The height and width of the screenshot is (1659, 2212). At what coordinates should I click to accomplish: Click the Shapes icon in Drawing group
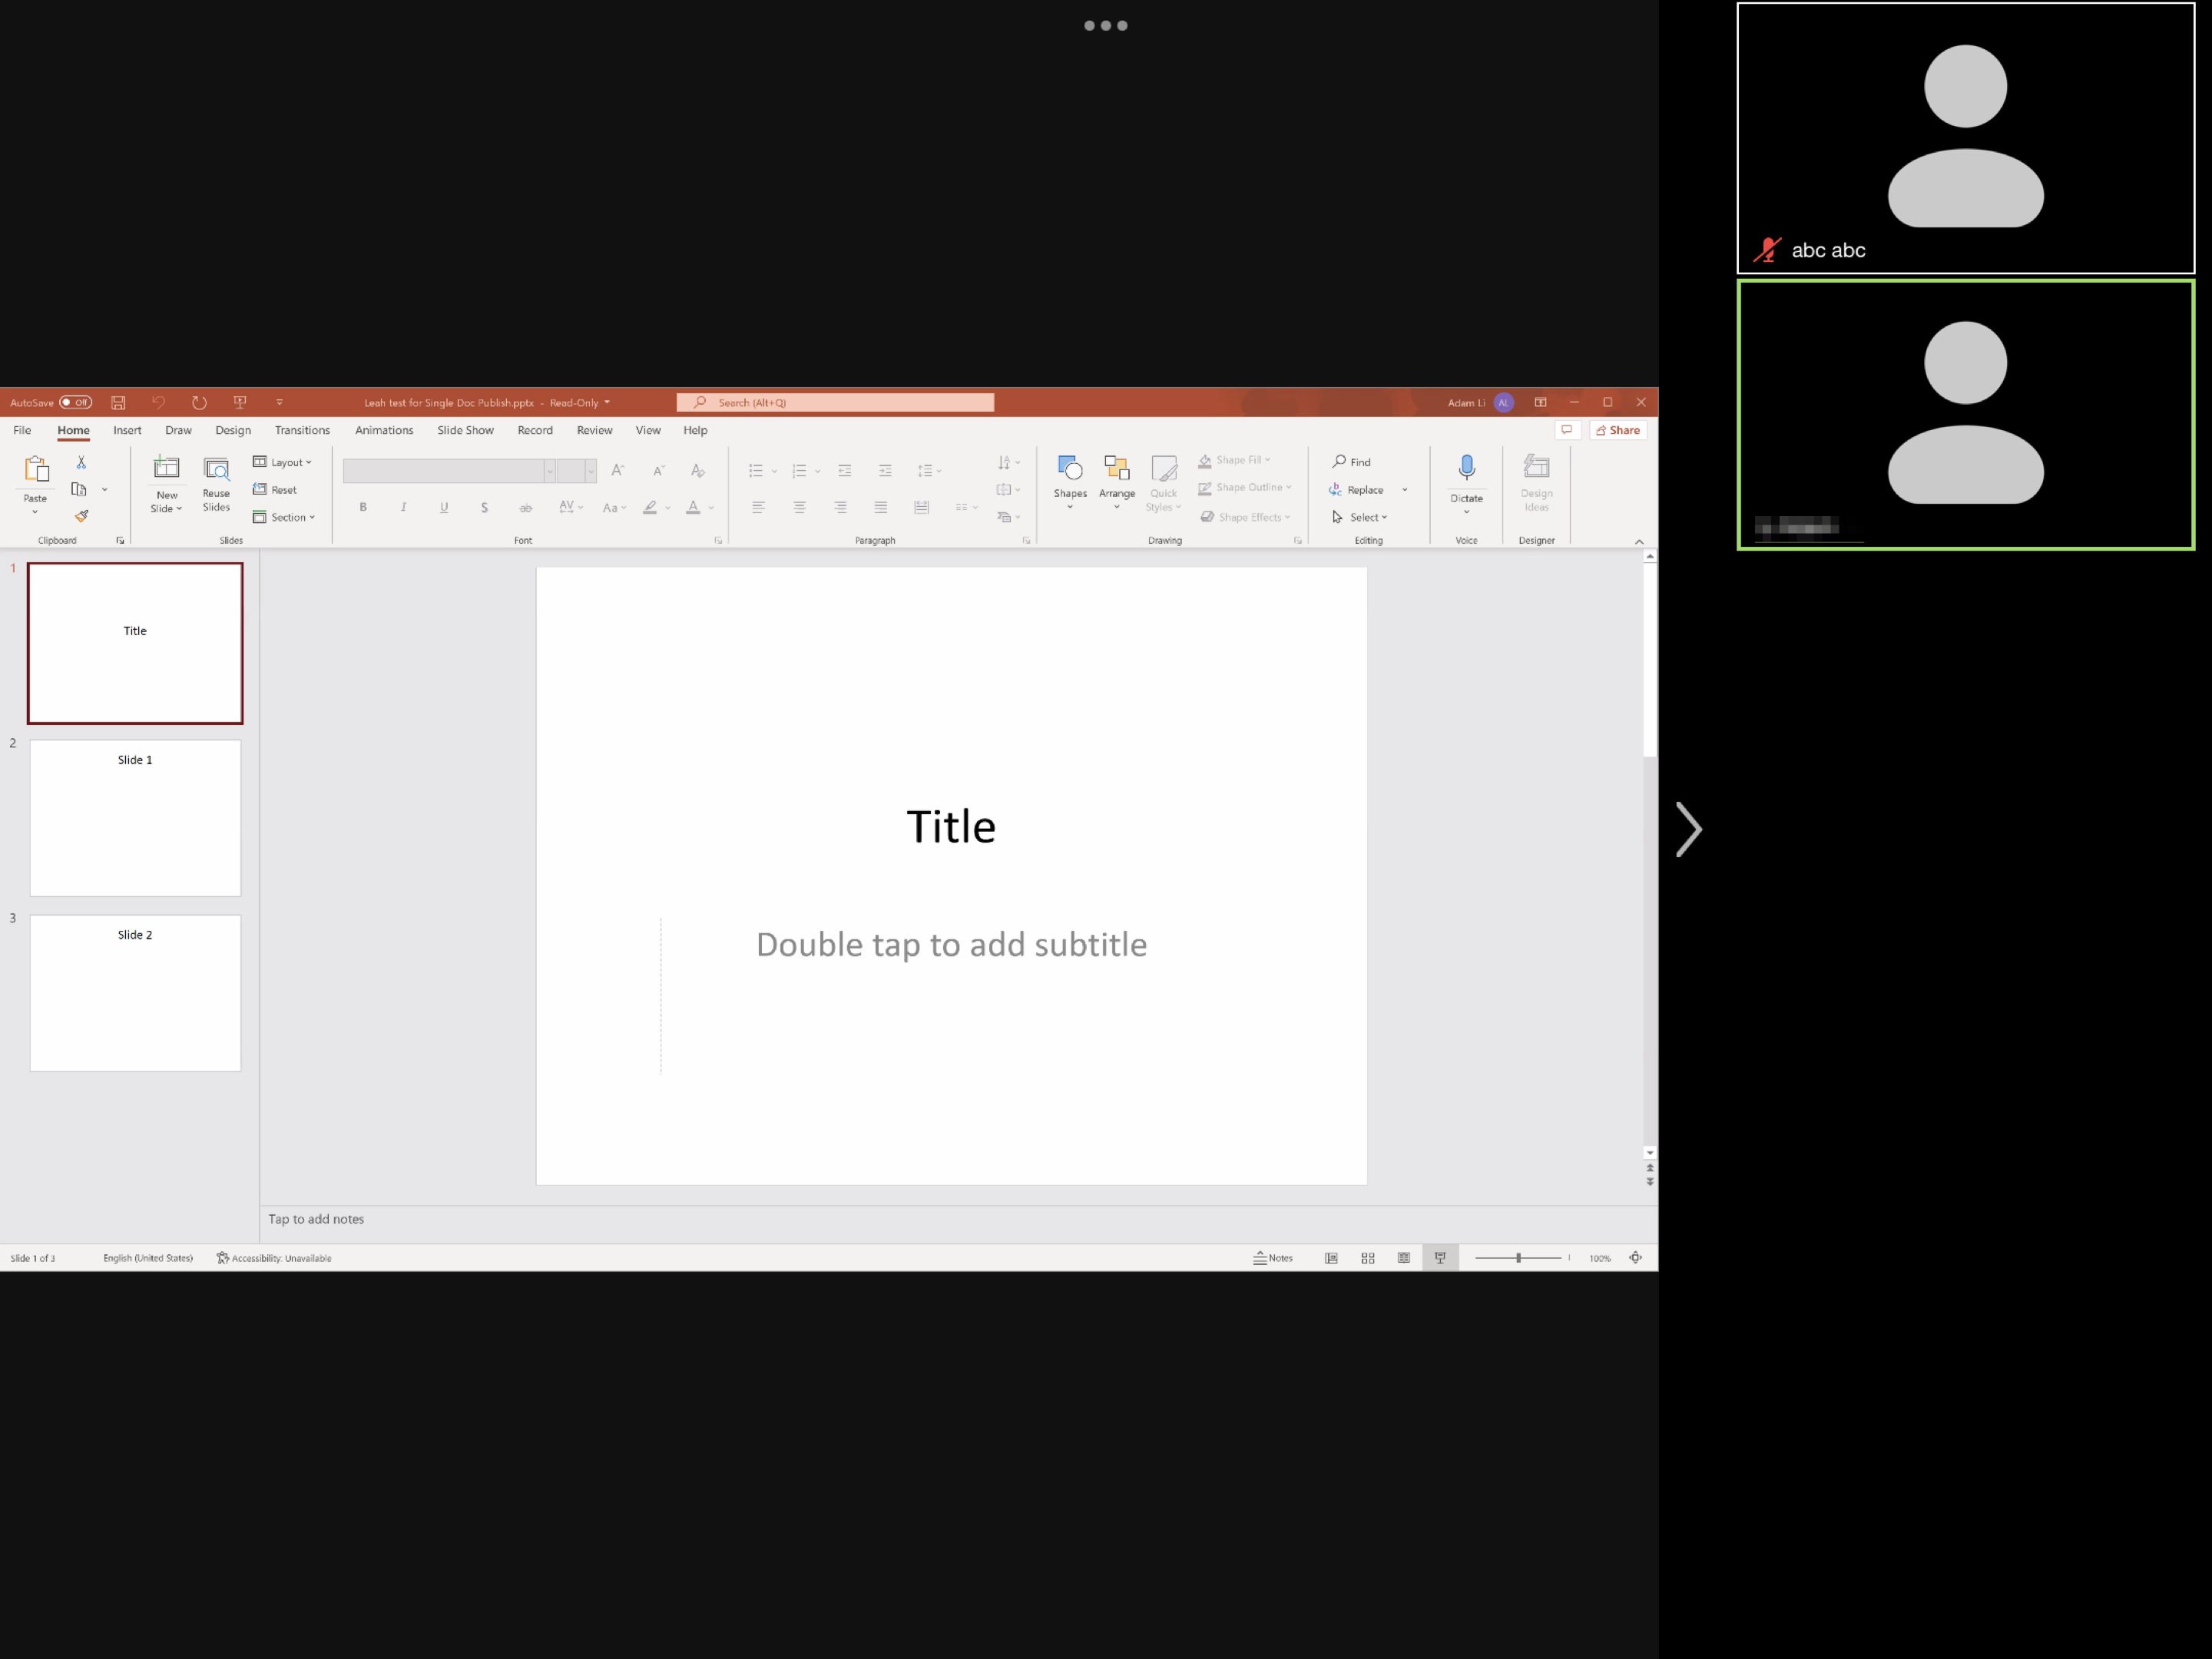(x=1069, y=468)
